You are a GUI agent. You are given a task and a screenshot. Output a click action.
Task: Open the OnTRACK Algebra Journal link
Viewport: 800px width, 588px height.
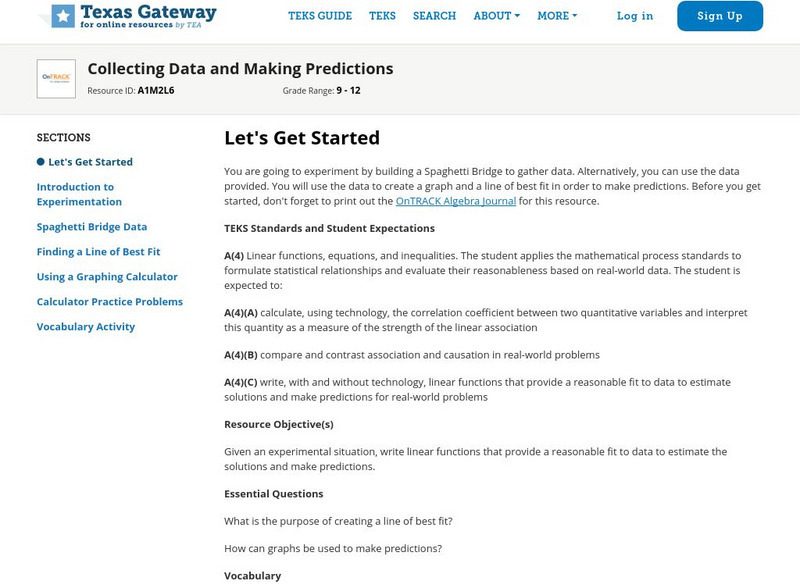tap(456, 201)
